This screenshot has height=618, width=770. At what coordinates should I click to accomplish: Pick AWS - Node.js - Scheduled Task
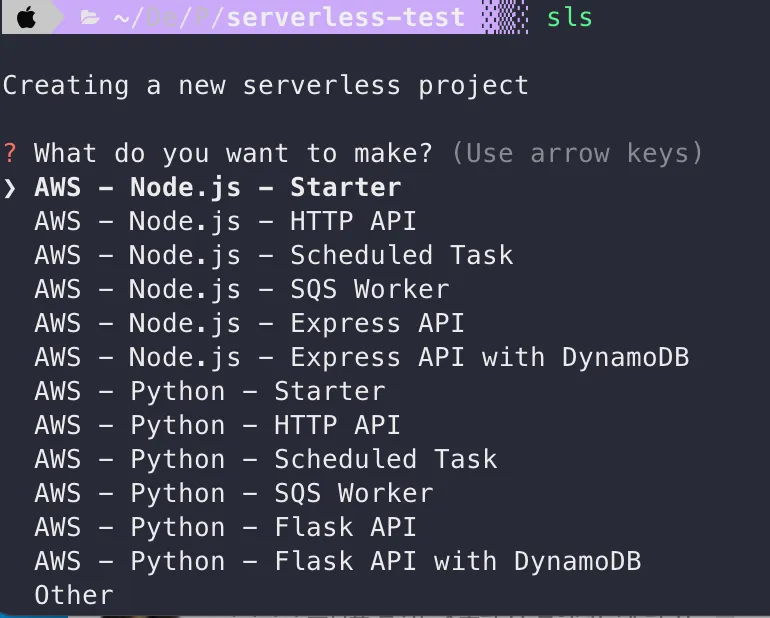(x=273, y=255)
